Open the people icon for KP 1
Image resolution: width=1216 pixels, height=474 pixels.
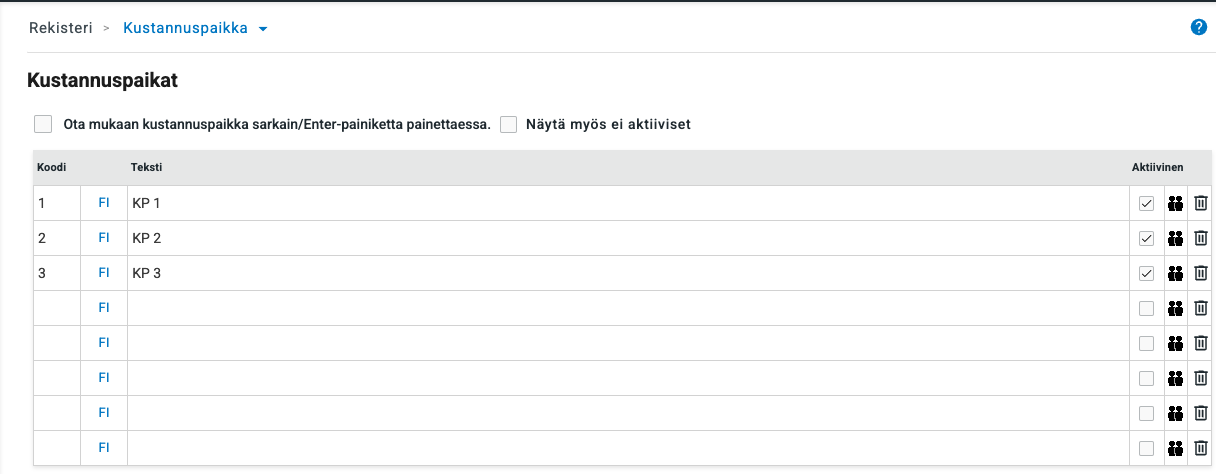point(1176,203)
